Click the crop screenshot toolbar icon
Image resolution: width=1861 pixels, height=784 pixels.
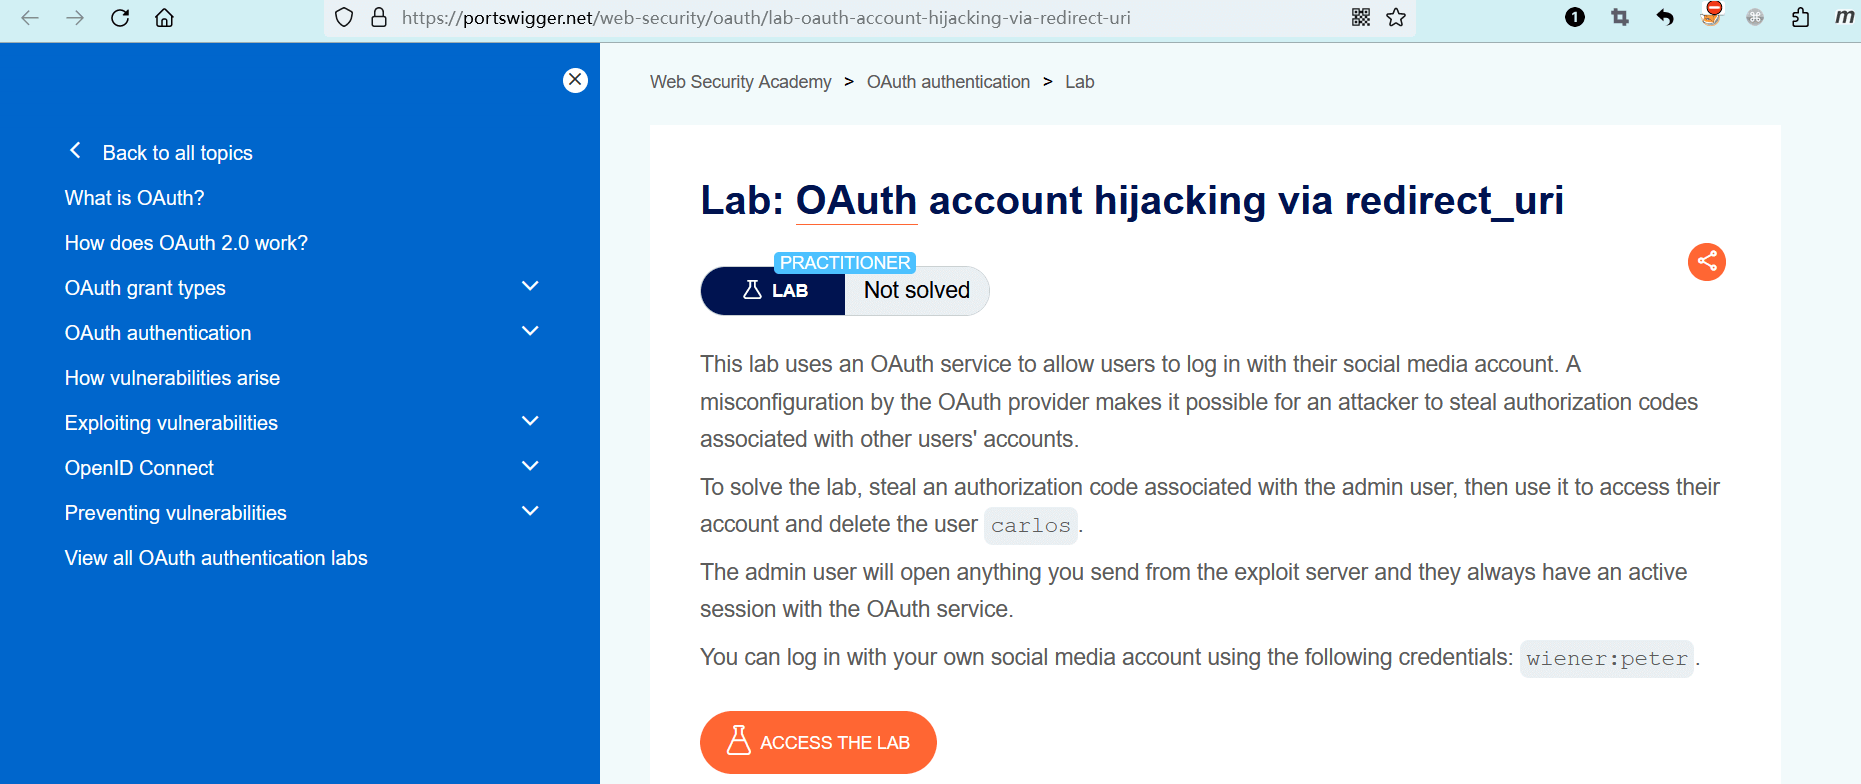[x=1620, y=18]
